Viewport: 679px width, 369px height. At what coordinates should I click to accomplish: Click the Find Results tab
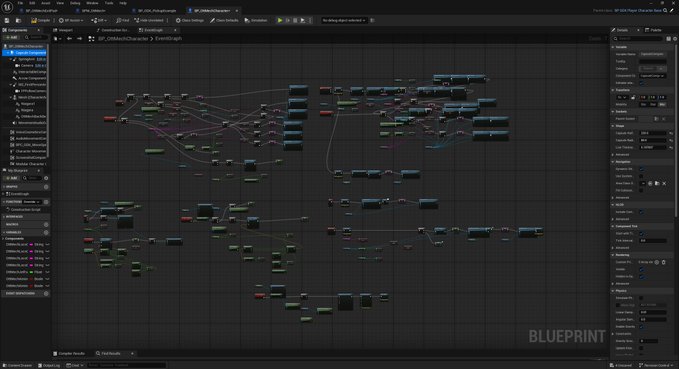[111, 353]
